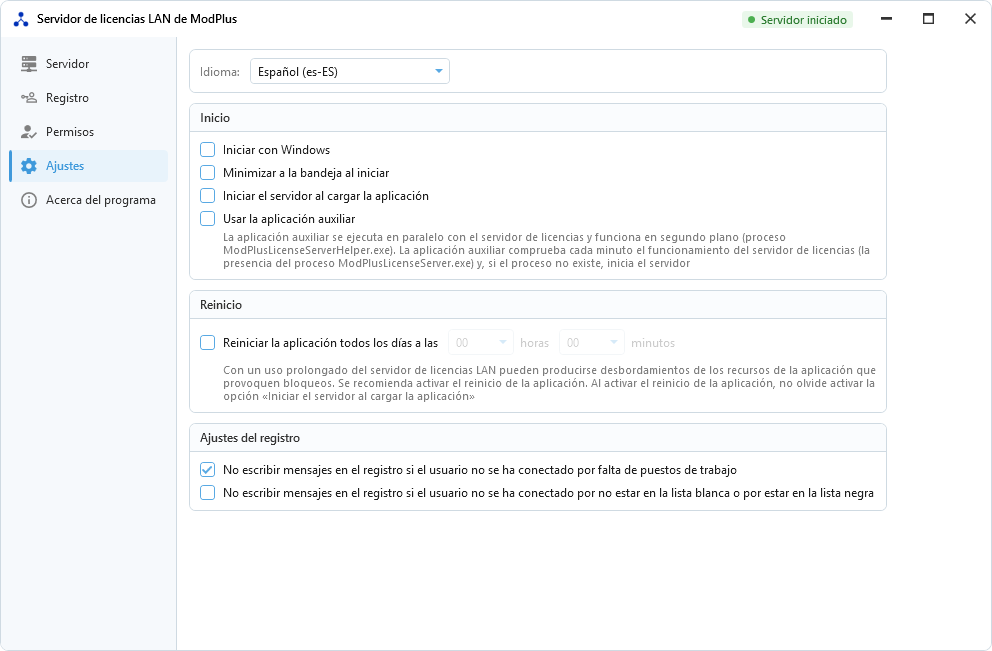Click the restart recommendation description text
Screen dimensions: 992x651
pyautogui.click(x=549, y=383)
